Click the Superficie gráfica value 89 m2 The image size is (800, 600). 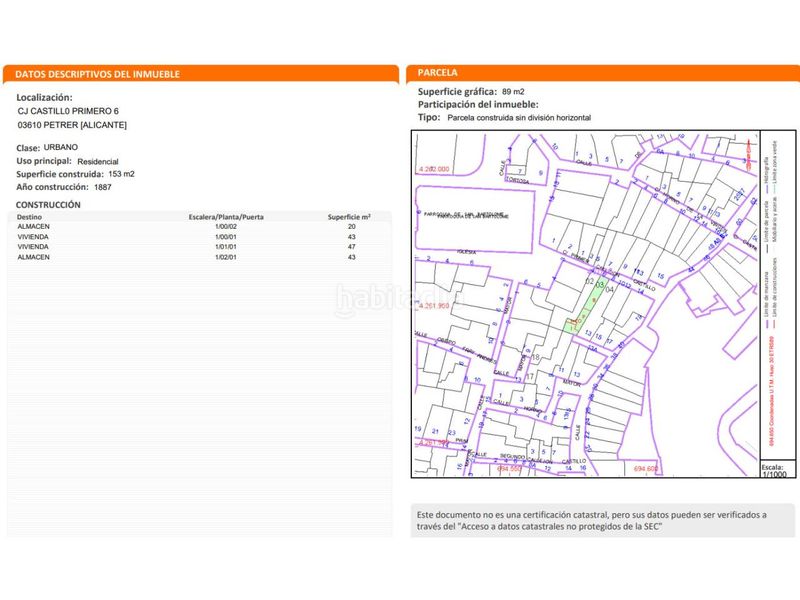tap(513, 92)
